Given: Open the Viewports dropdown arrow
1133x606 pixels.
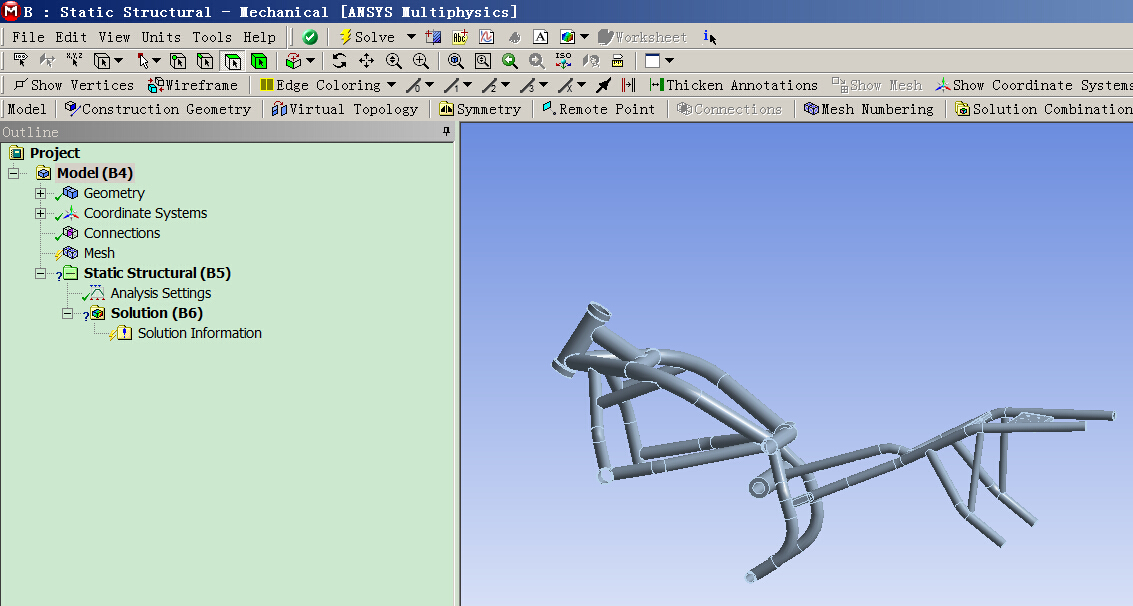Looking at the screenshot, I should [x=669, y=61].
